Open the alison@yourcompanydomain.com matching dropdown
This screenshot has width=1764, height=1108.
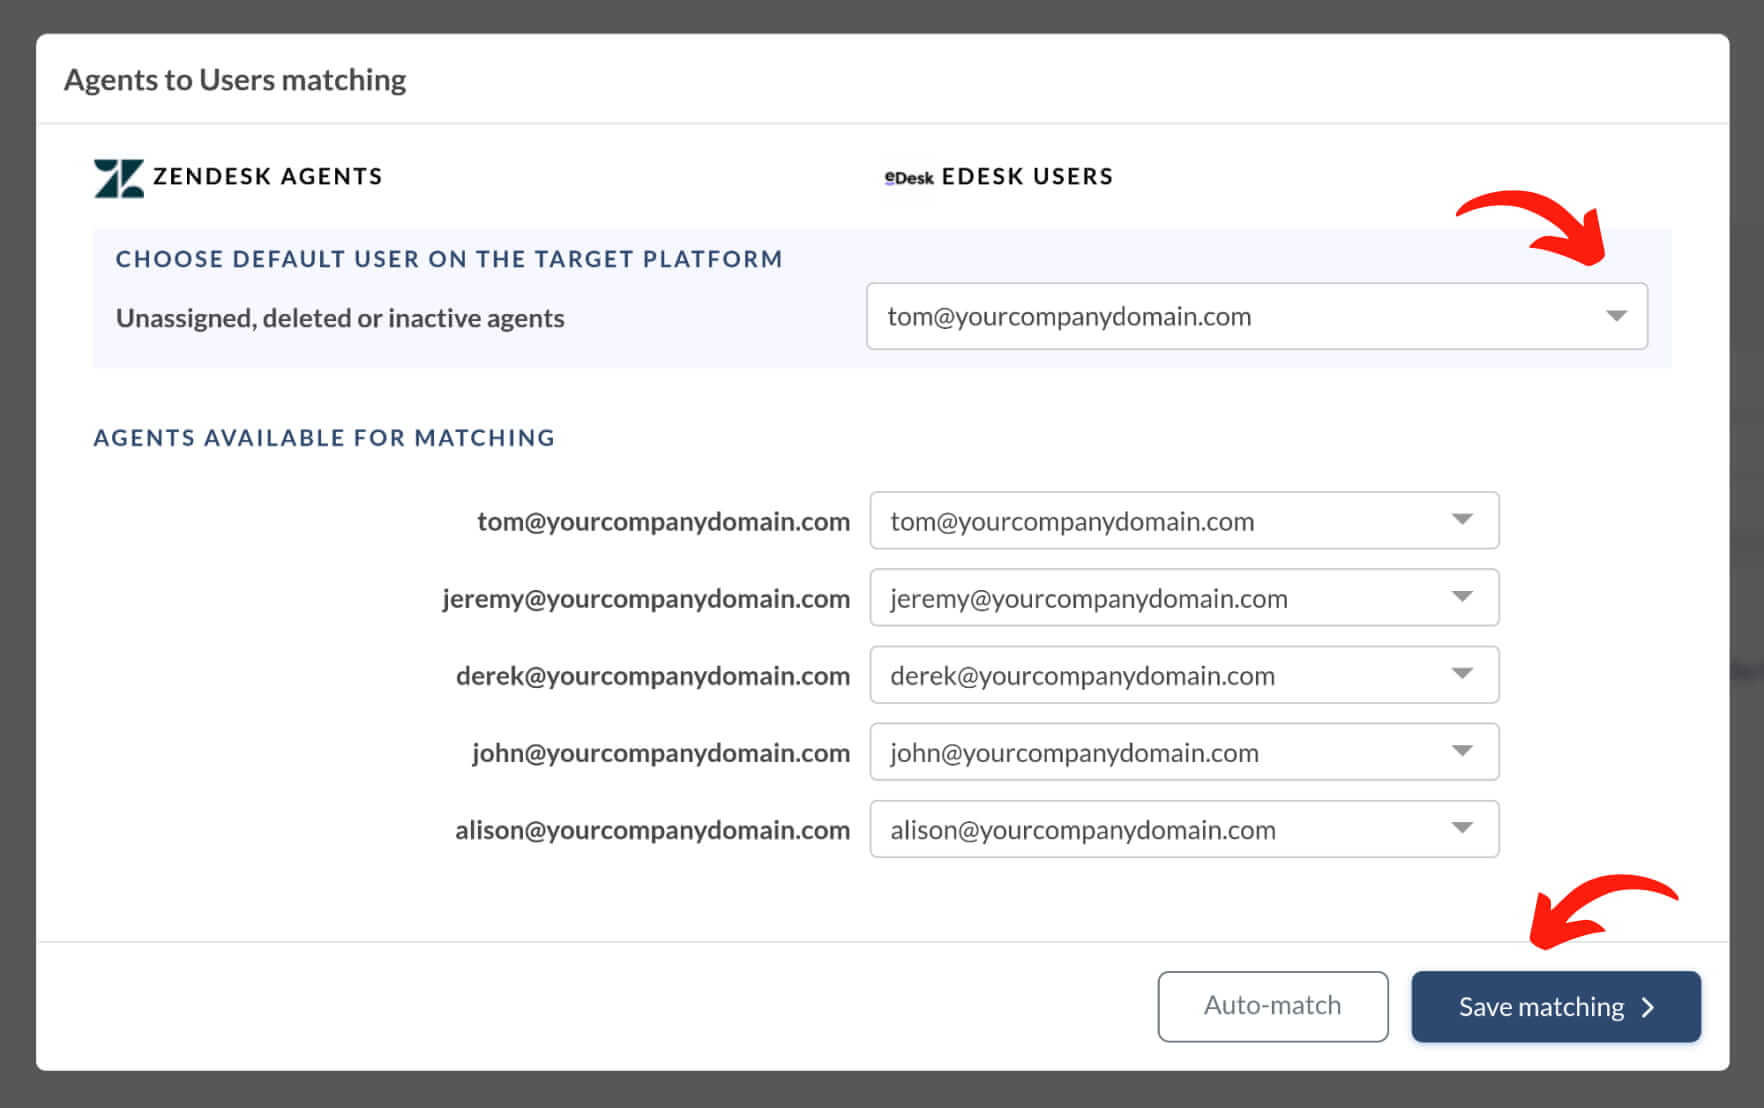tap(1184, 829)
